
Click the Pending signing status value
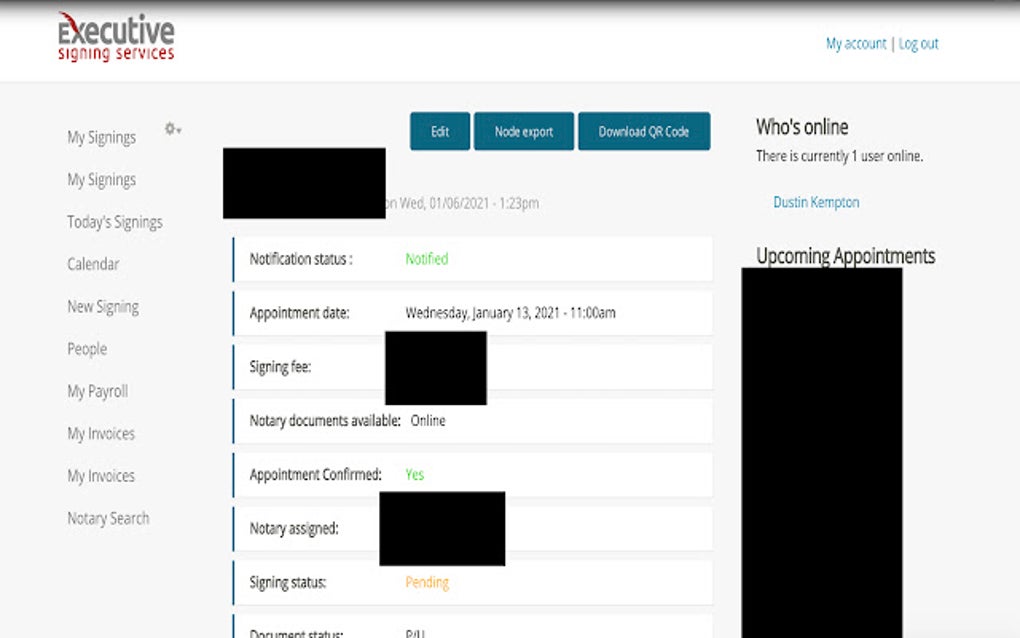pos(427,582)
